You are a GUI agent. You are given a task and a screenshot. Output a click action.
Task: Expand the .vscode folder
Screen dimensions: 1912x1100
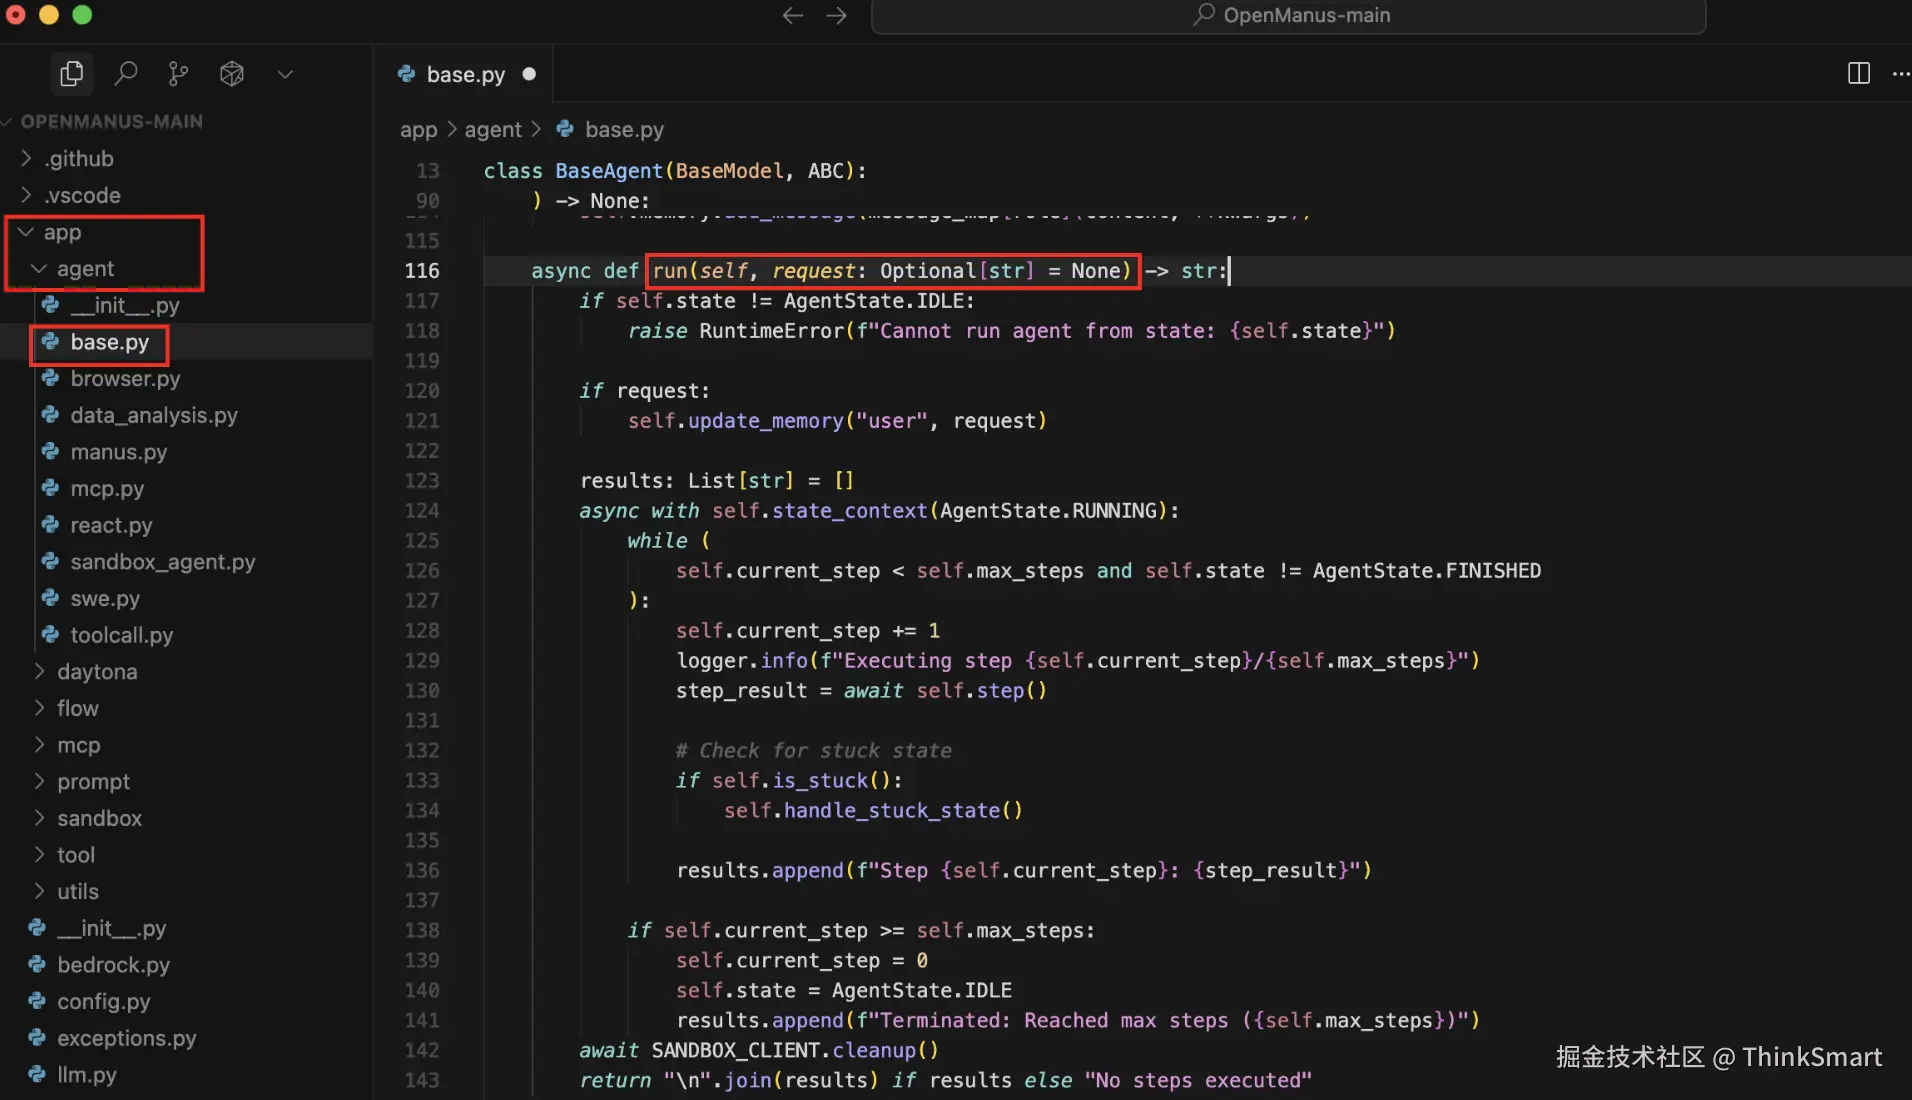click(83, 196)
